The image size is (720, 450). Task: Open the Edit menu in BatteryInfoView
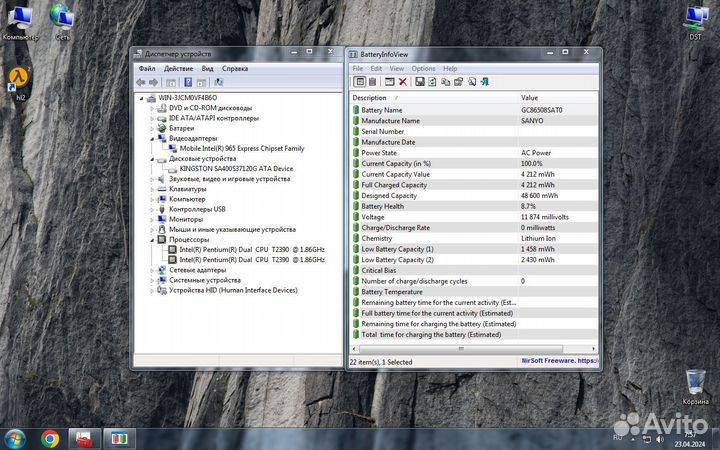(x=376, y=68)
